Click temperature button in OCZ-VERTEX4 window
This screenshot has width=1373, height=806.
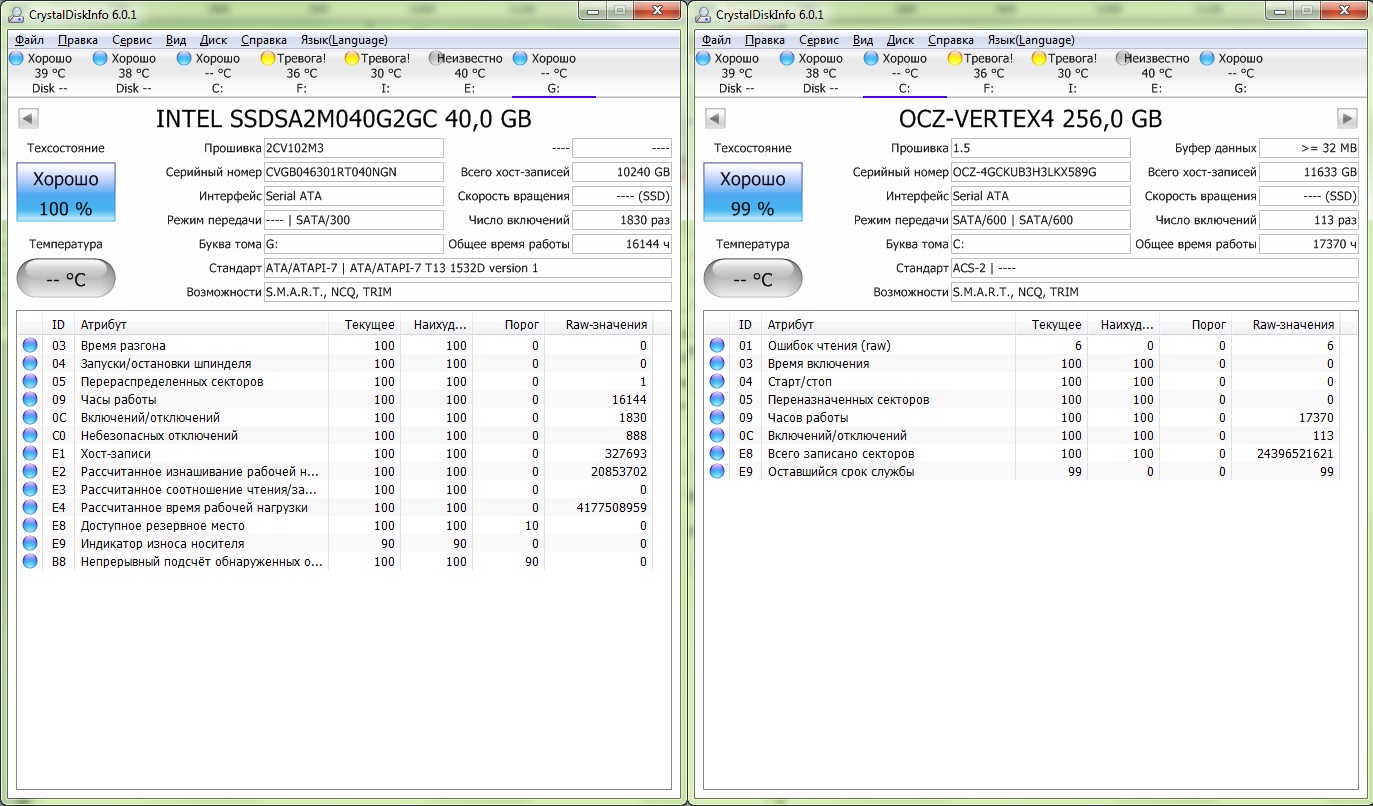coord(753,279)
